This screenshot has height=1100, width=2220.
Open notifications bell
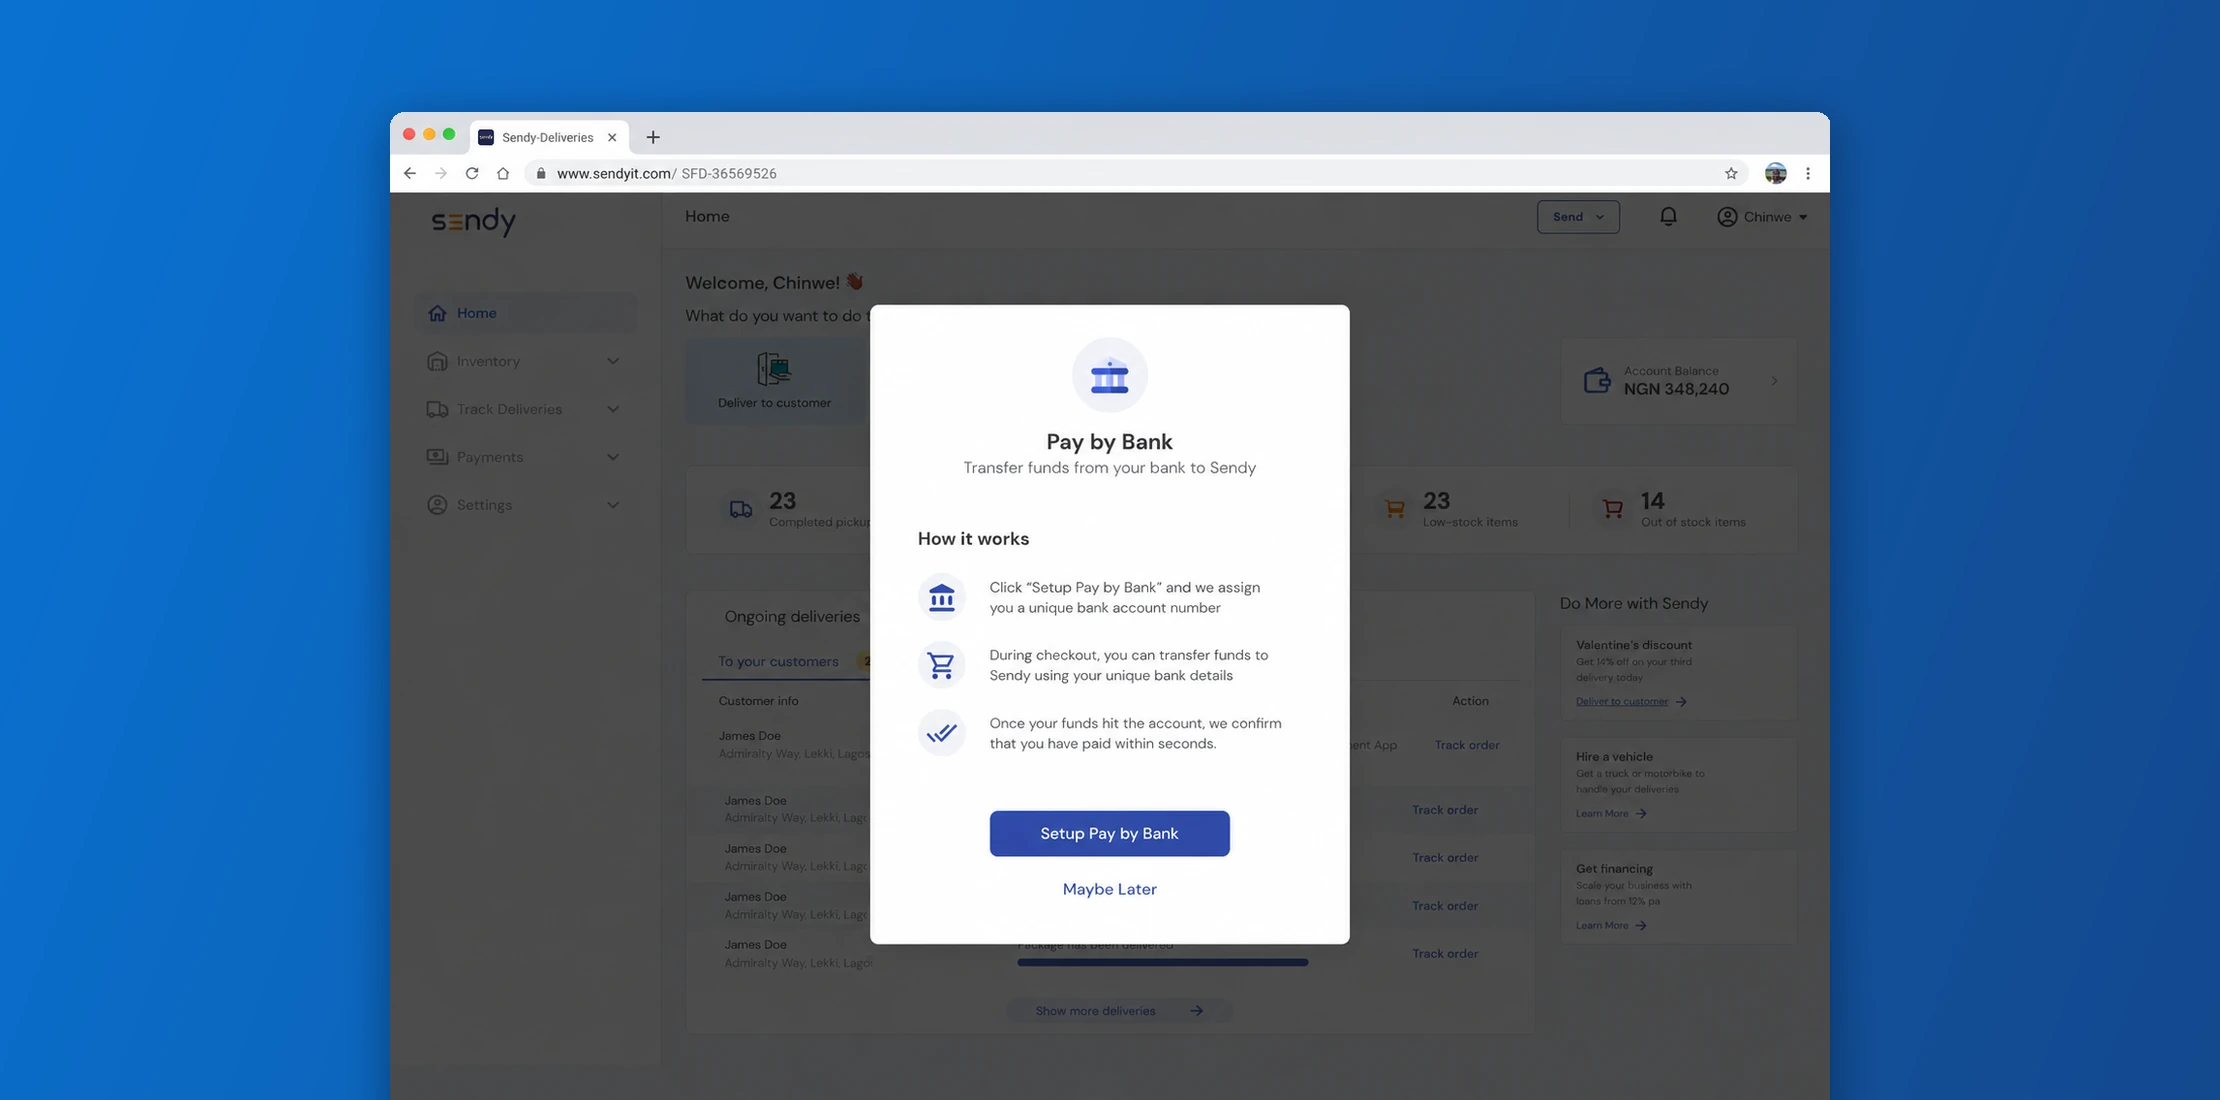click(1668, 216)
